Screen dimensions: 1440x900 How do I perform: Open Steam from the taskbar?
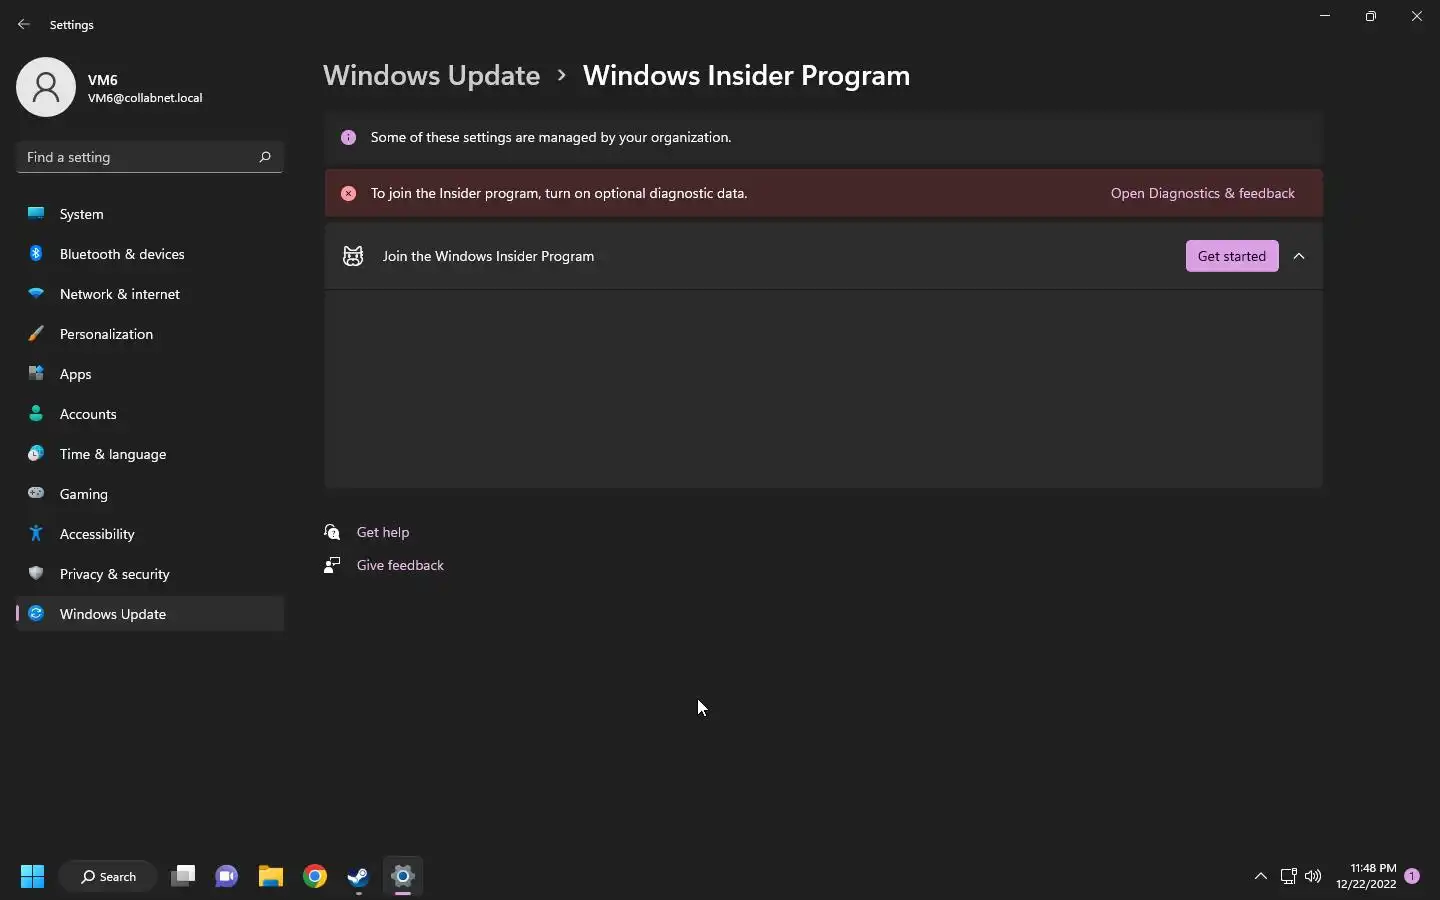point(359,877)
